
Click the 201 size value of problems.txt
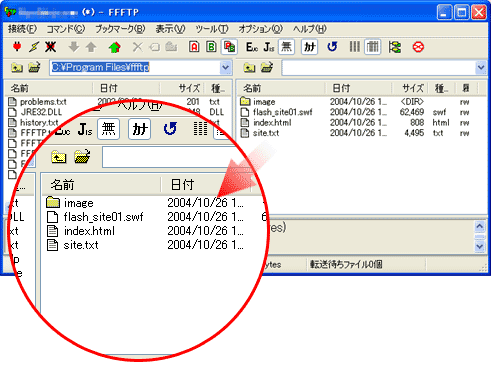193,102
